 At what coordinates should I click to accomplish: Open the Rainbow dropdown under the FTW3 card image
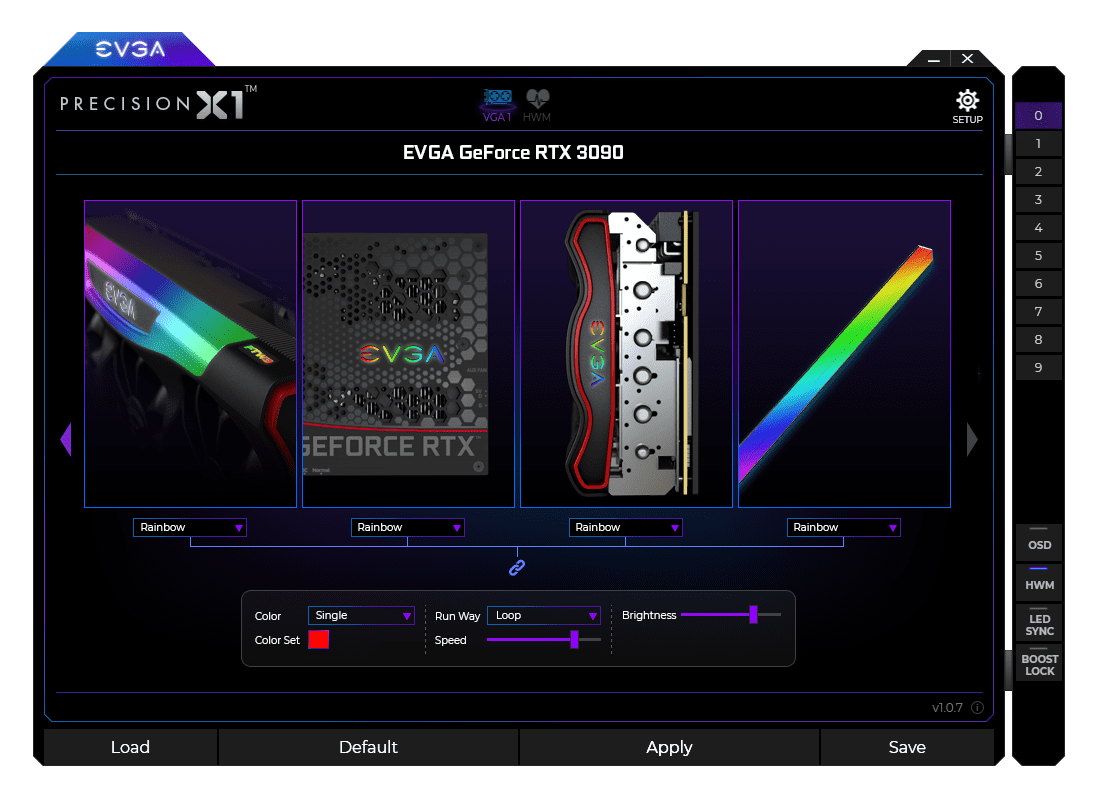(x=189, y=527)
